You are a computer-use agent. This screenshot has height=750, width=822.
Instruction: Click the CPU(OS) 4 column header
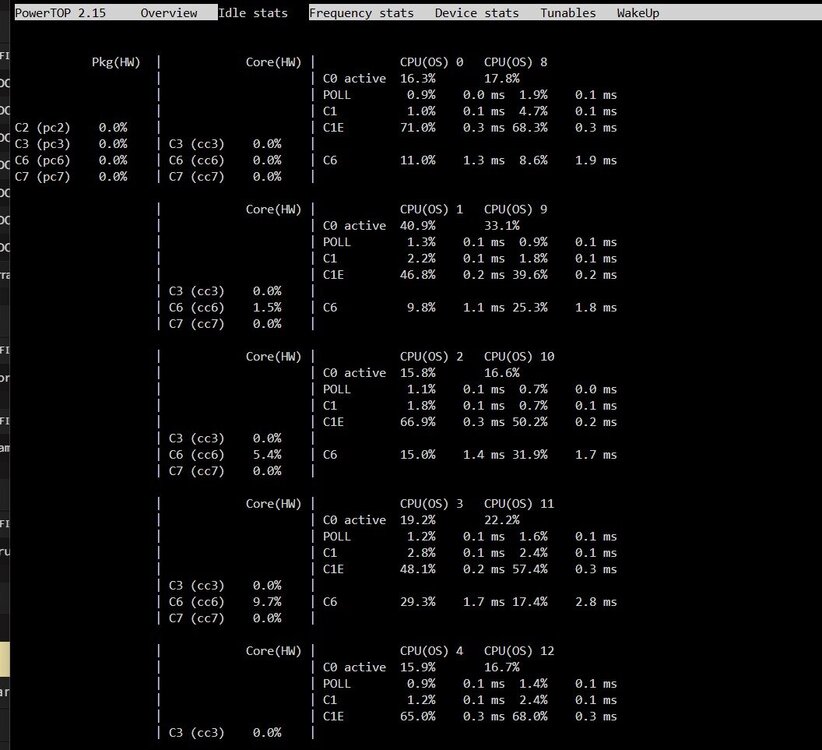431,651
